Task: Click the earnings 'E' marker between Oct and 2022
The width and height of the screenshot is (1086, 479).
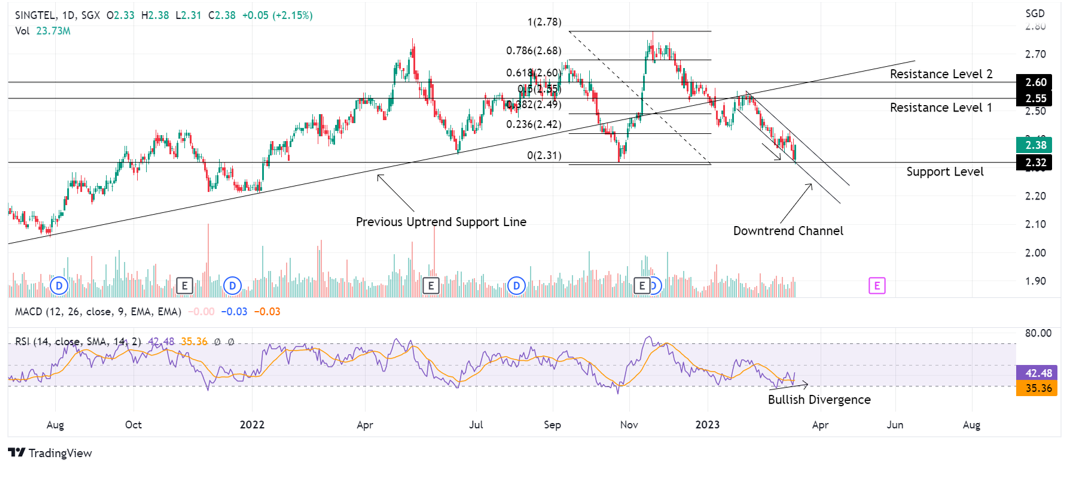Action: (184, 284)
